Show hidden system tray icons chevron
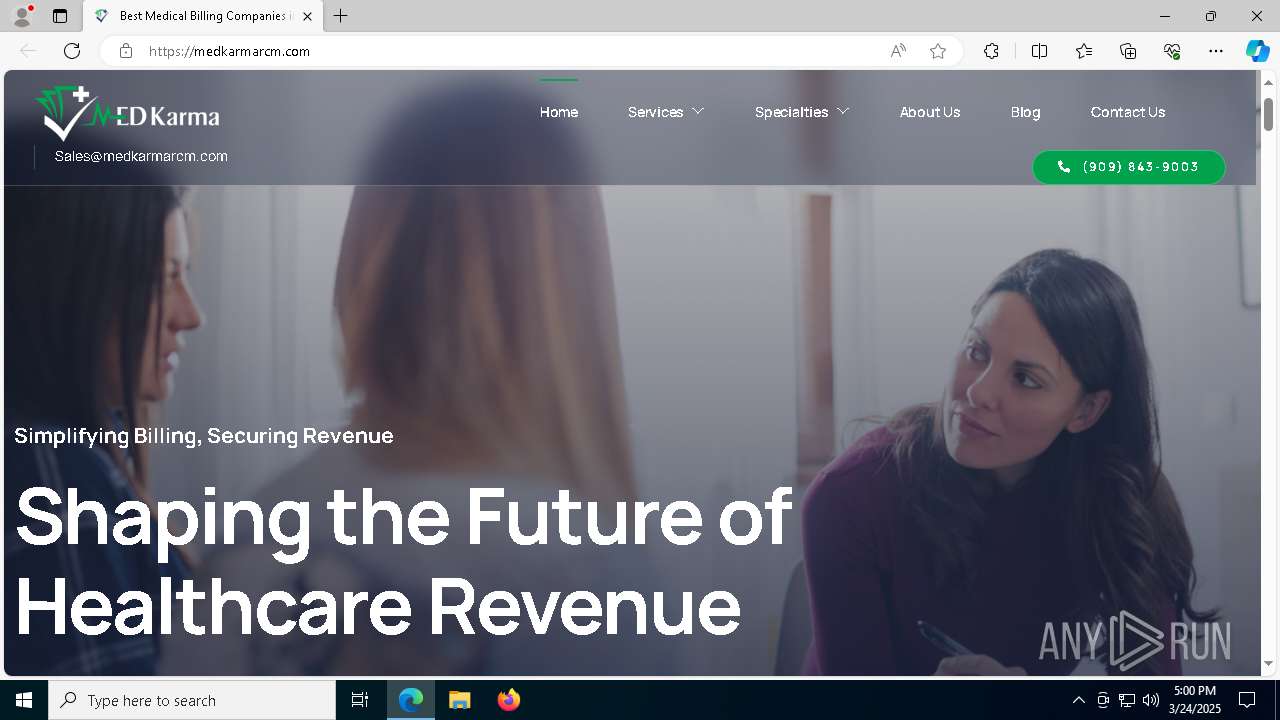Screen dimensions: 1280x720 coord(1078,700)
